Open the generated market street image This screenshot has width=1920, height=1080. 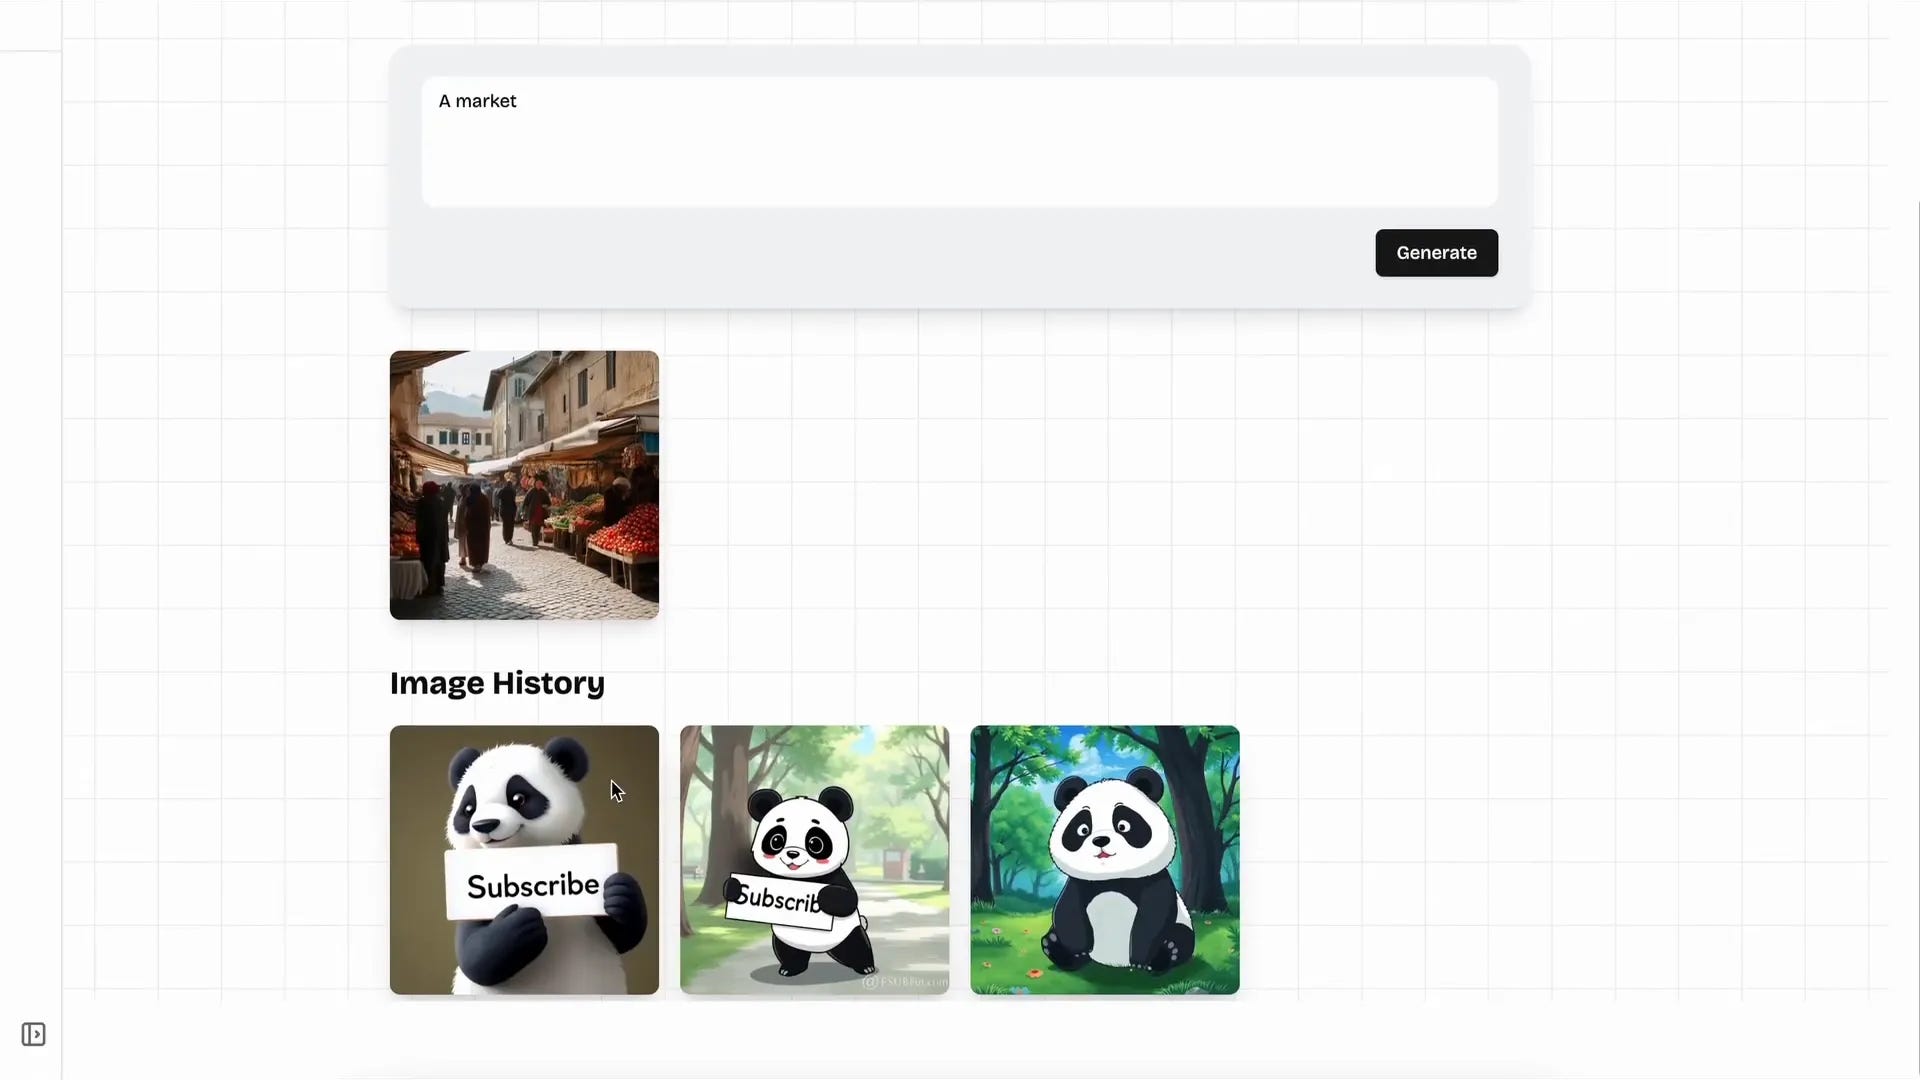tap(523, 485)
